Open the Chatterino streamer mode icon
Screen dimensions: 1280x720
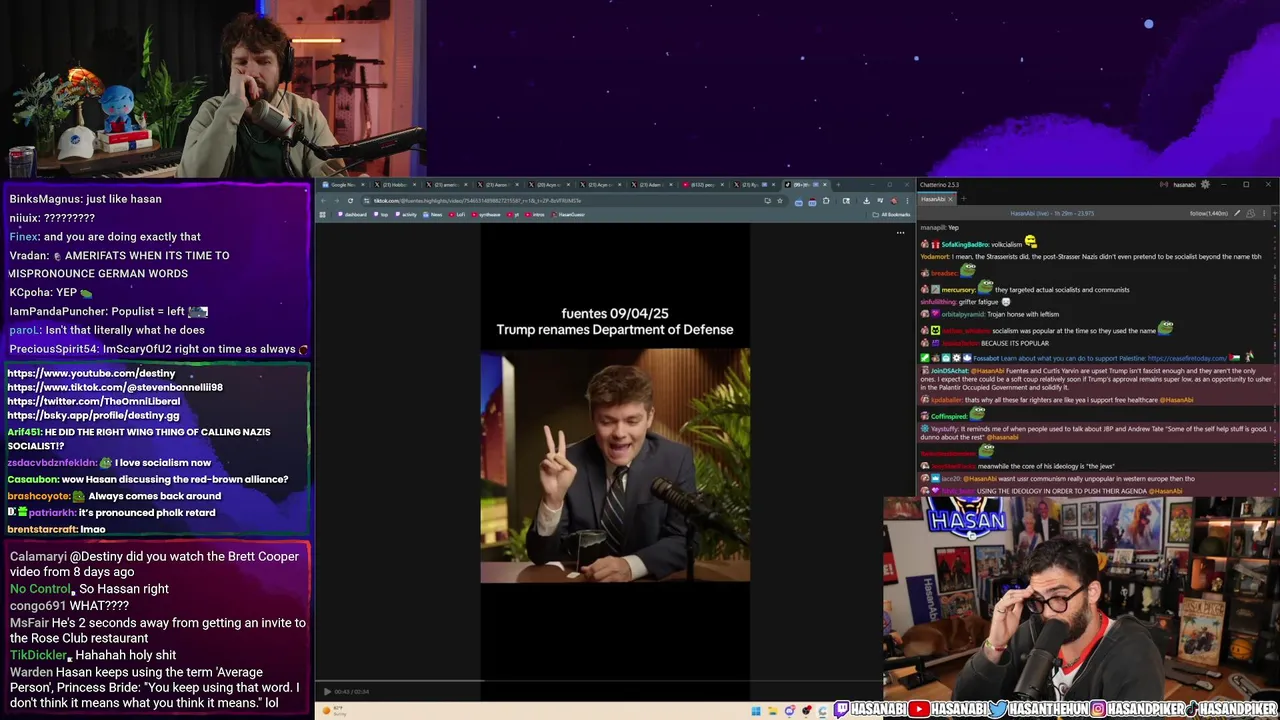[x=1164, y=184]
